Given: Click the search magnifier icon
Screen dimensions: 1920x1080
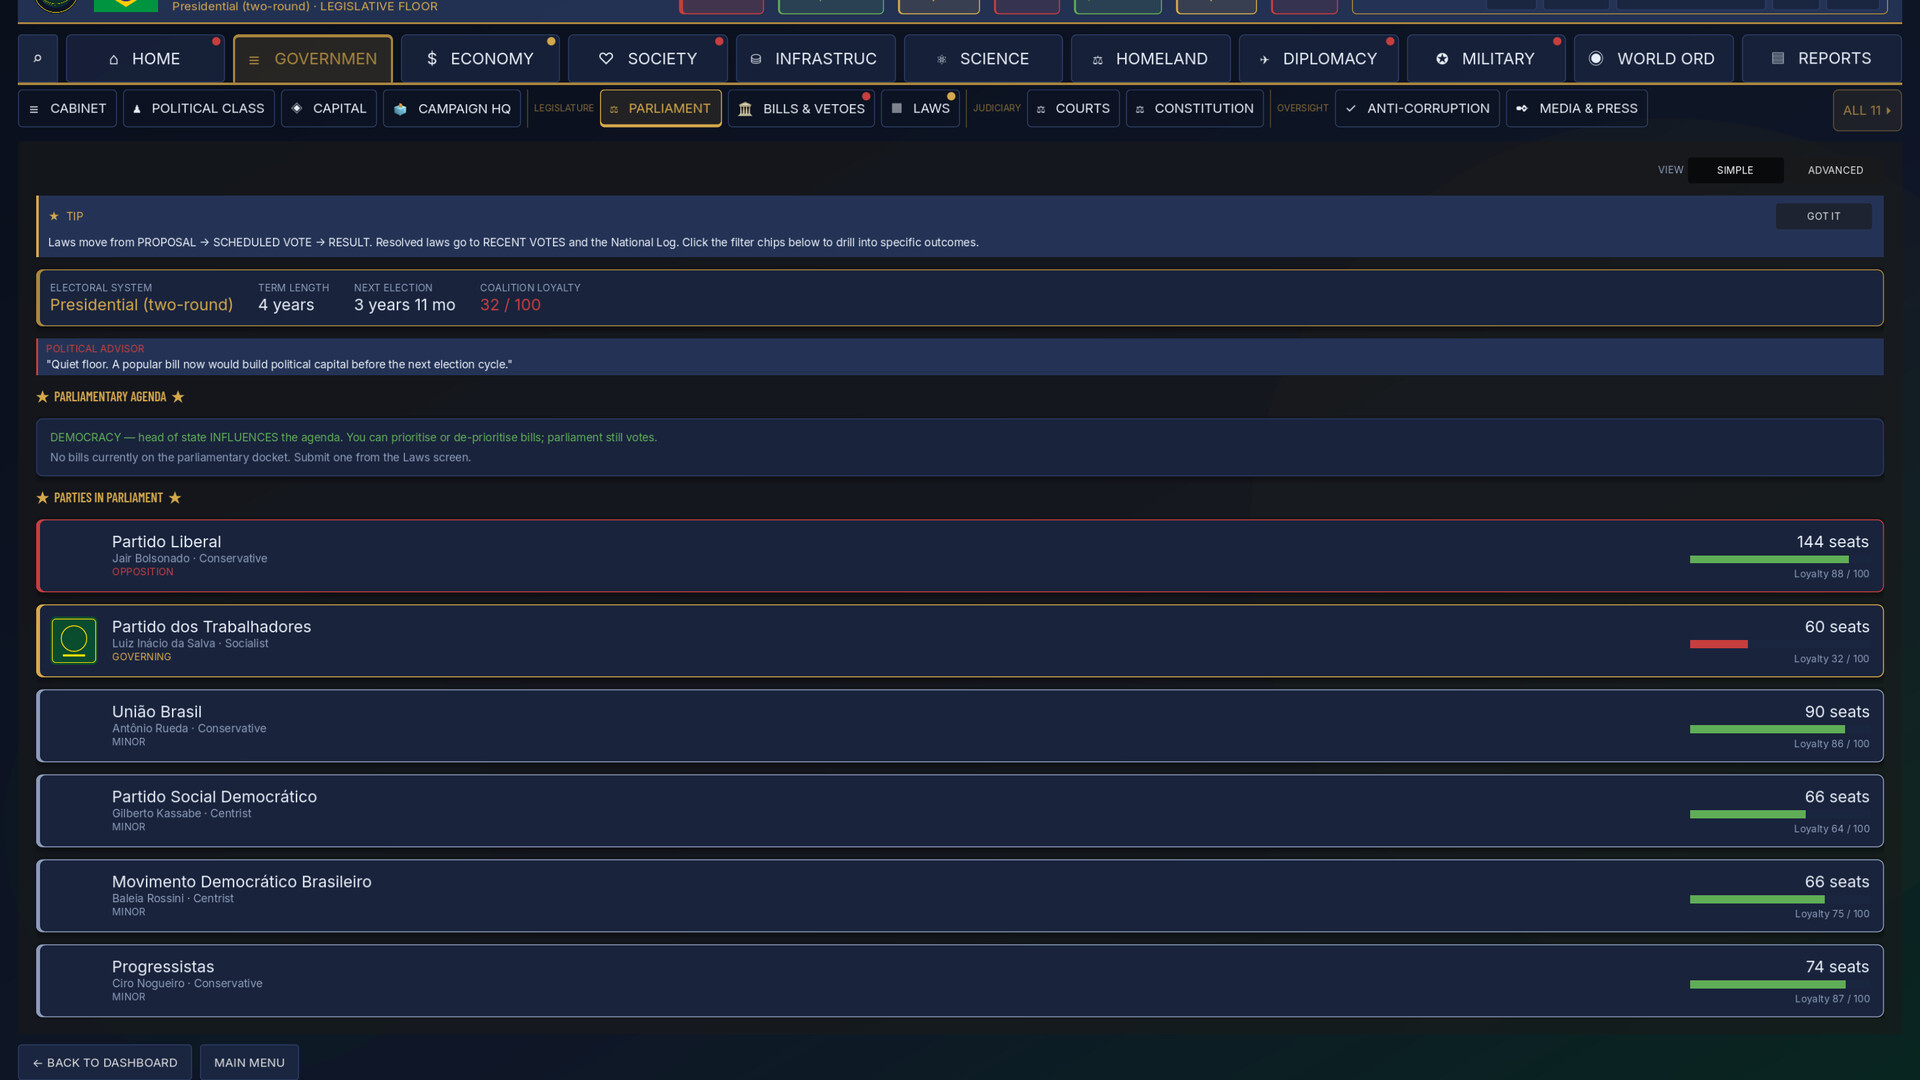Looking at the screenshot, I should pos(38,59).
